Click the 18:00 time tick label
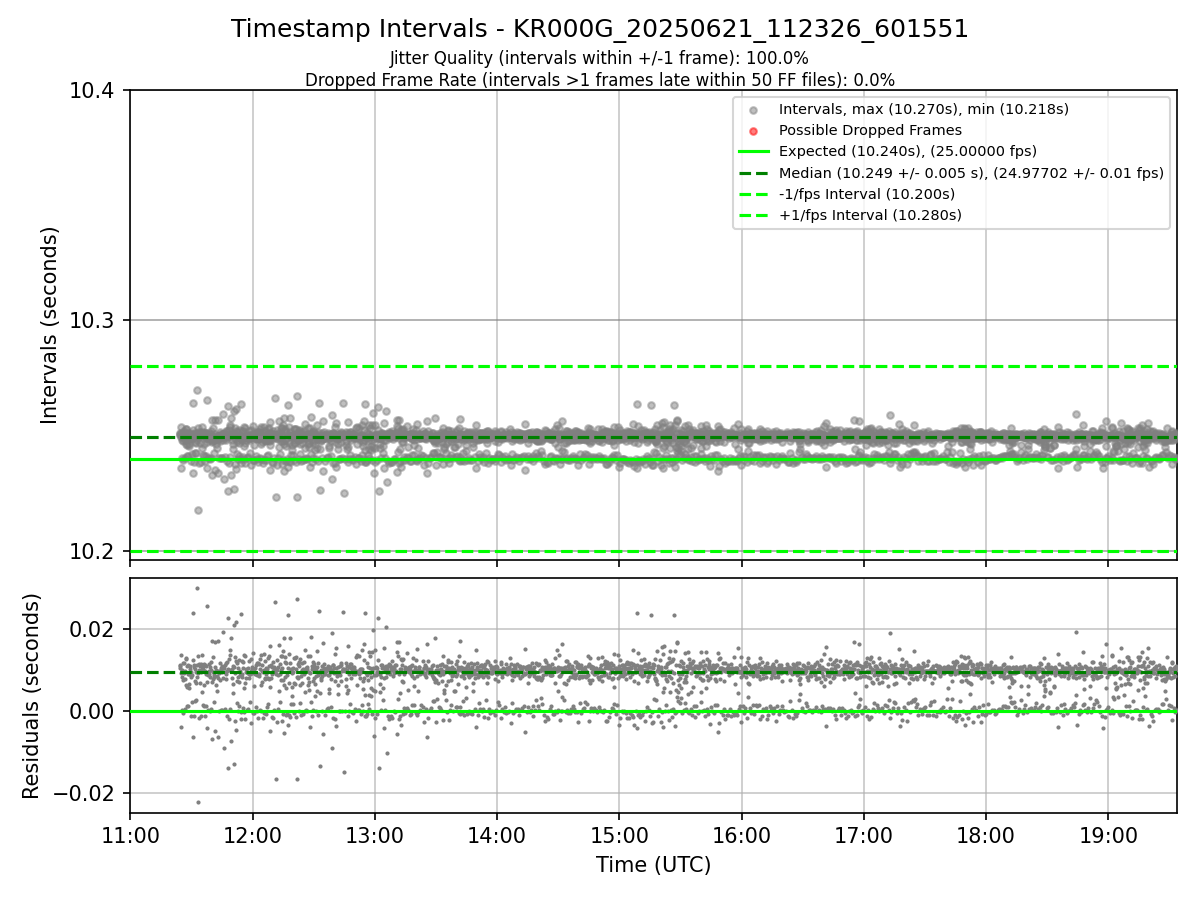 986,834
